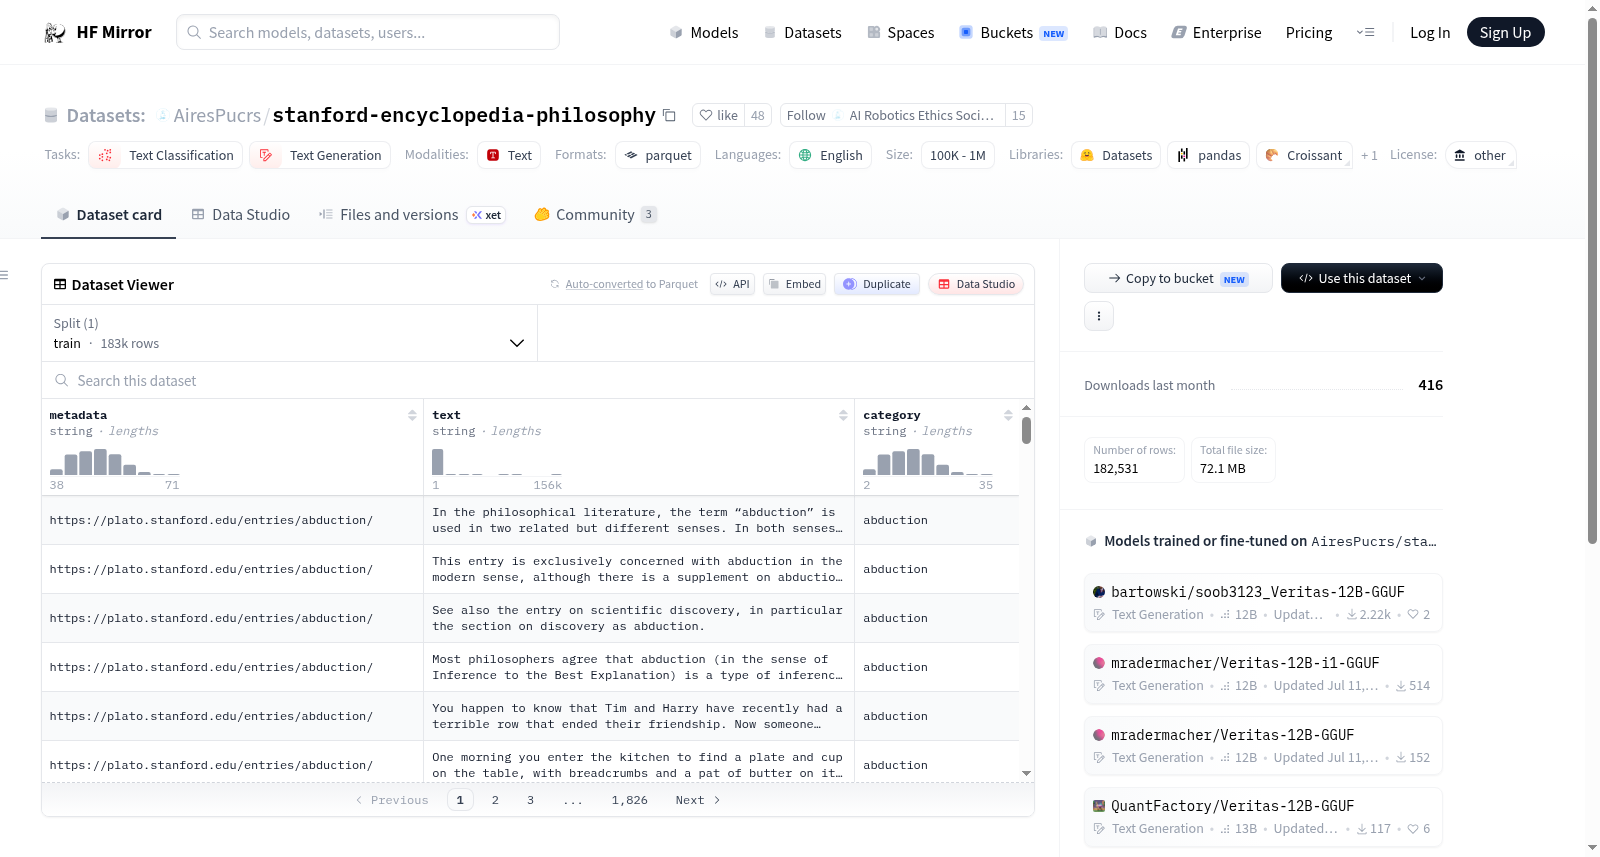
Task: Open the Buckets nav item
Action: coord(1013,32)
